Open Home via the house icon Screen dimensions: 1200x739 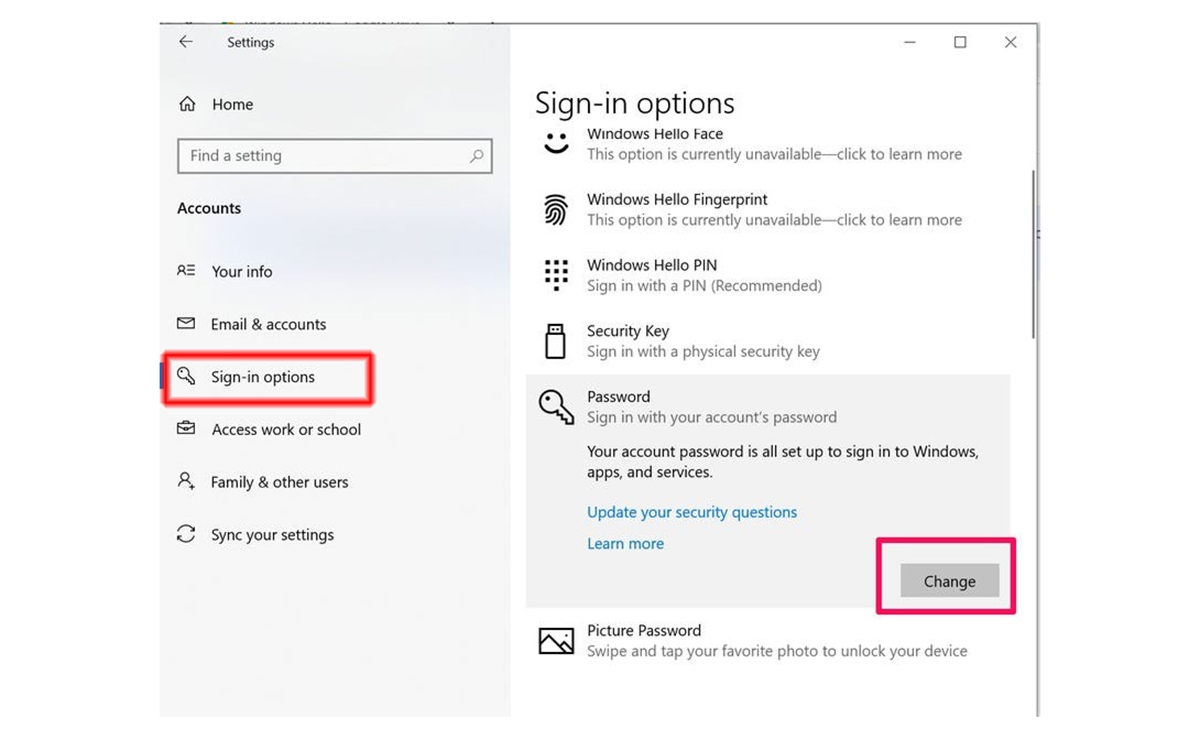186,104
